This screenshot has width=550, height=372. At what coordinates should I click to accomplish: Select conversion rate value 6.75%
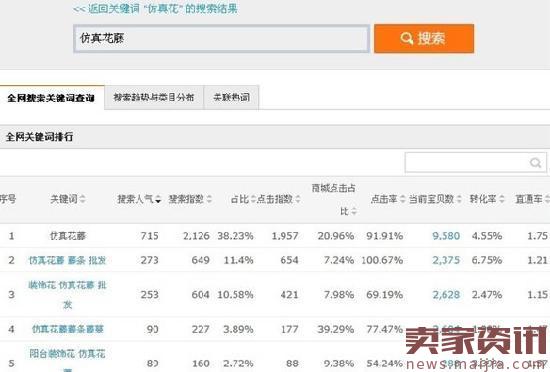click(x=487, y=260)
